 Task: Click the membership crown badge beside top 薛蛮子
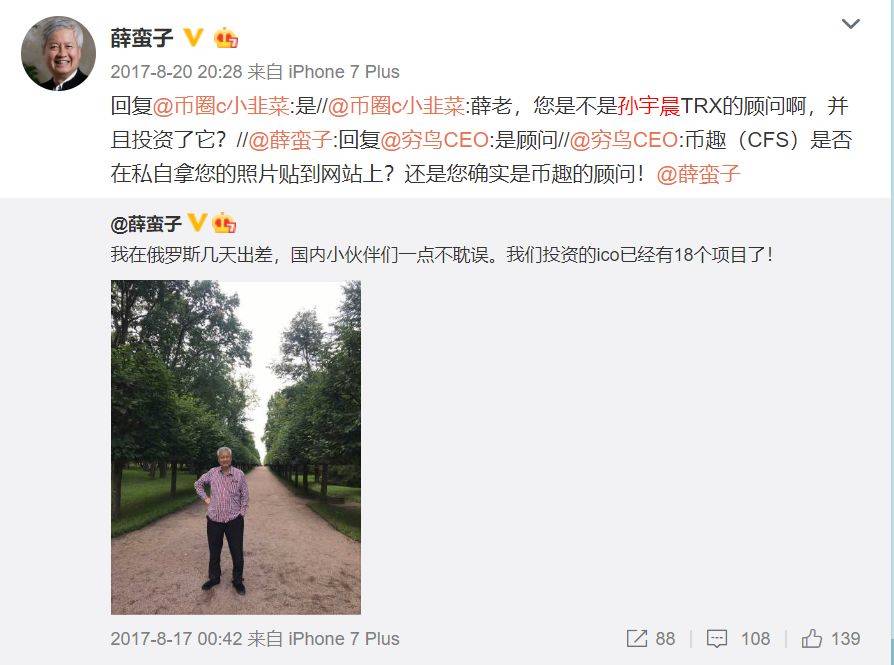[x=226, y=38]
